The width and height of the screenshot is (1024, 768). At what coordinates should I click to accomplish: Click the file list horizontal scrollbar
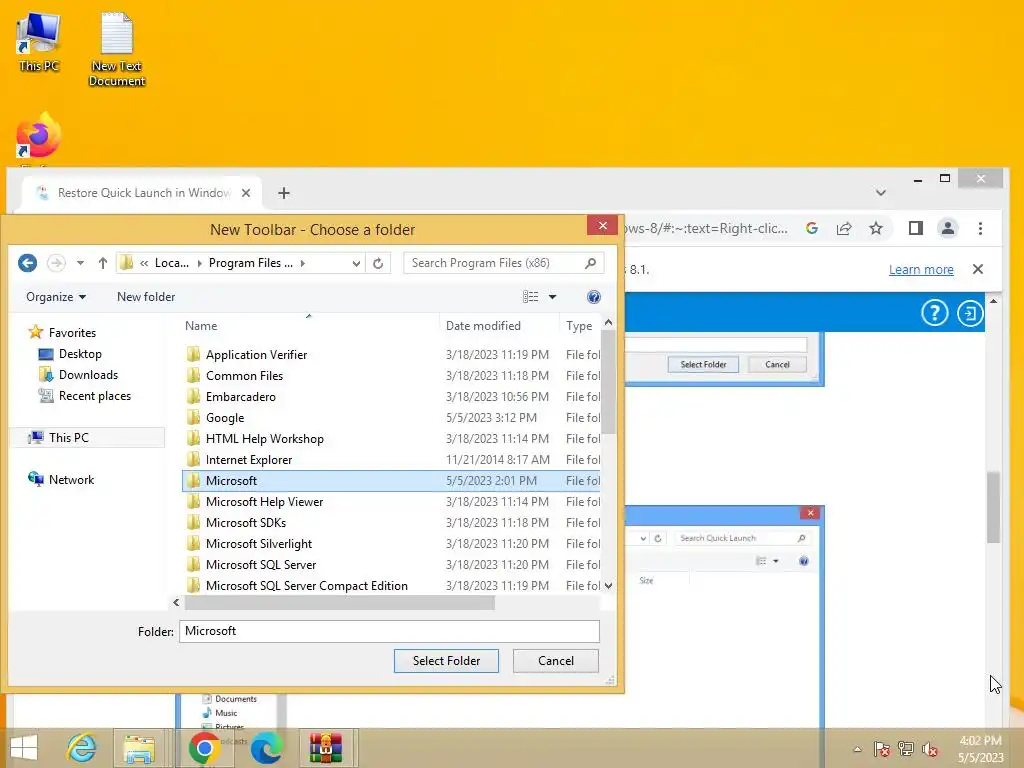point(340,603)
